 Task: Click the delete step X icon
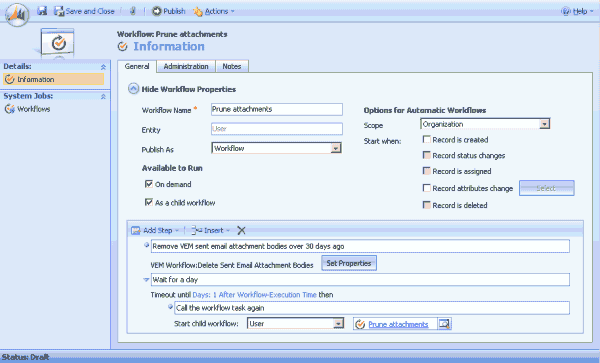(x=241, y=230)
